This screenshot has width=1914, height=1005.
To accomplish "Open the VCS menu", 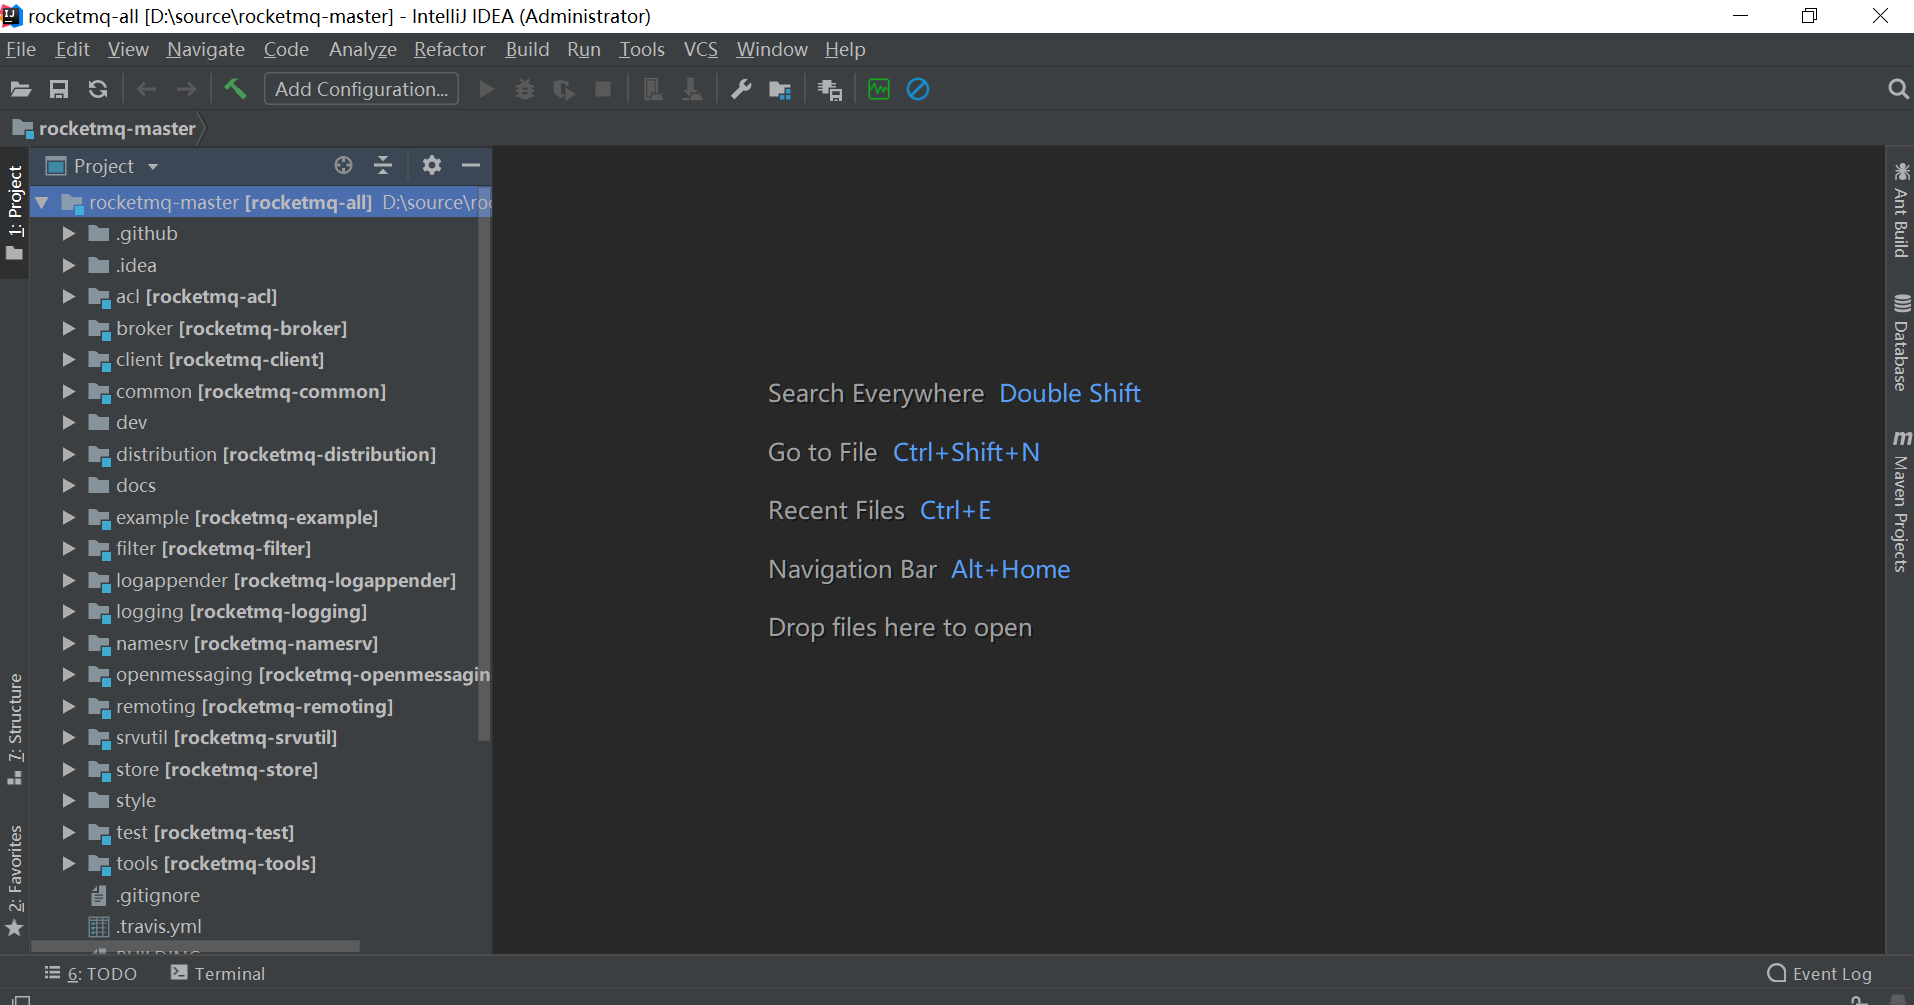I will tap(701, 49).
